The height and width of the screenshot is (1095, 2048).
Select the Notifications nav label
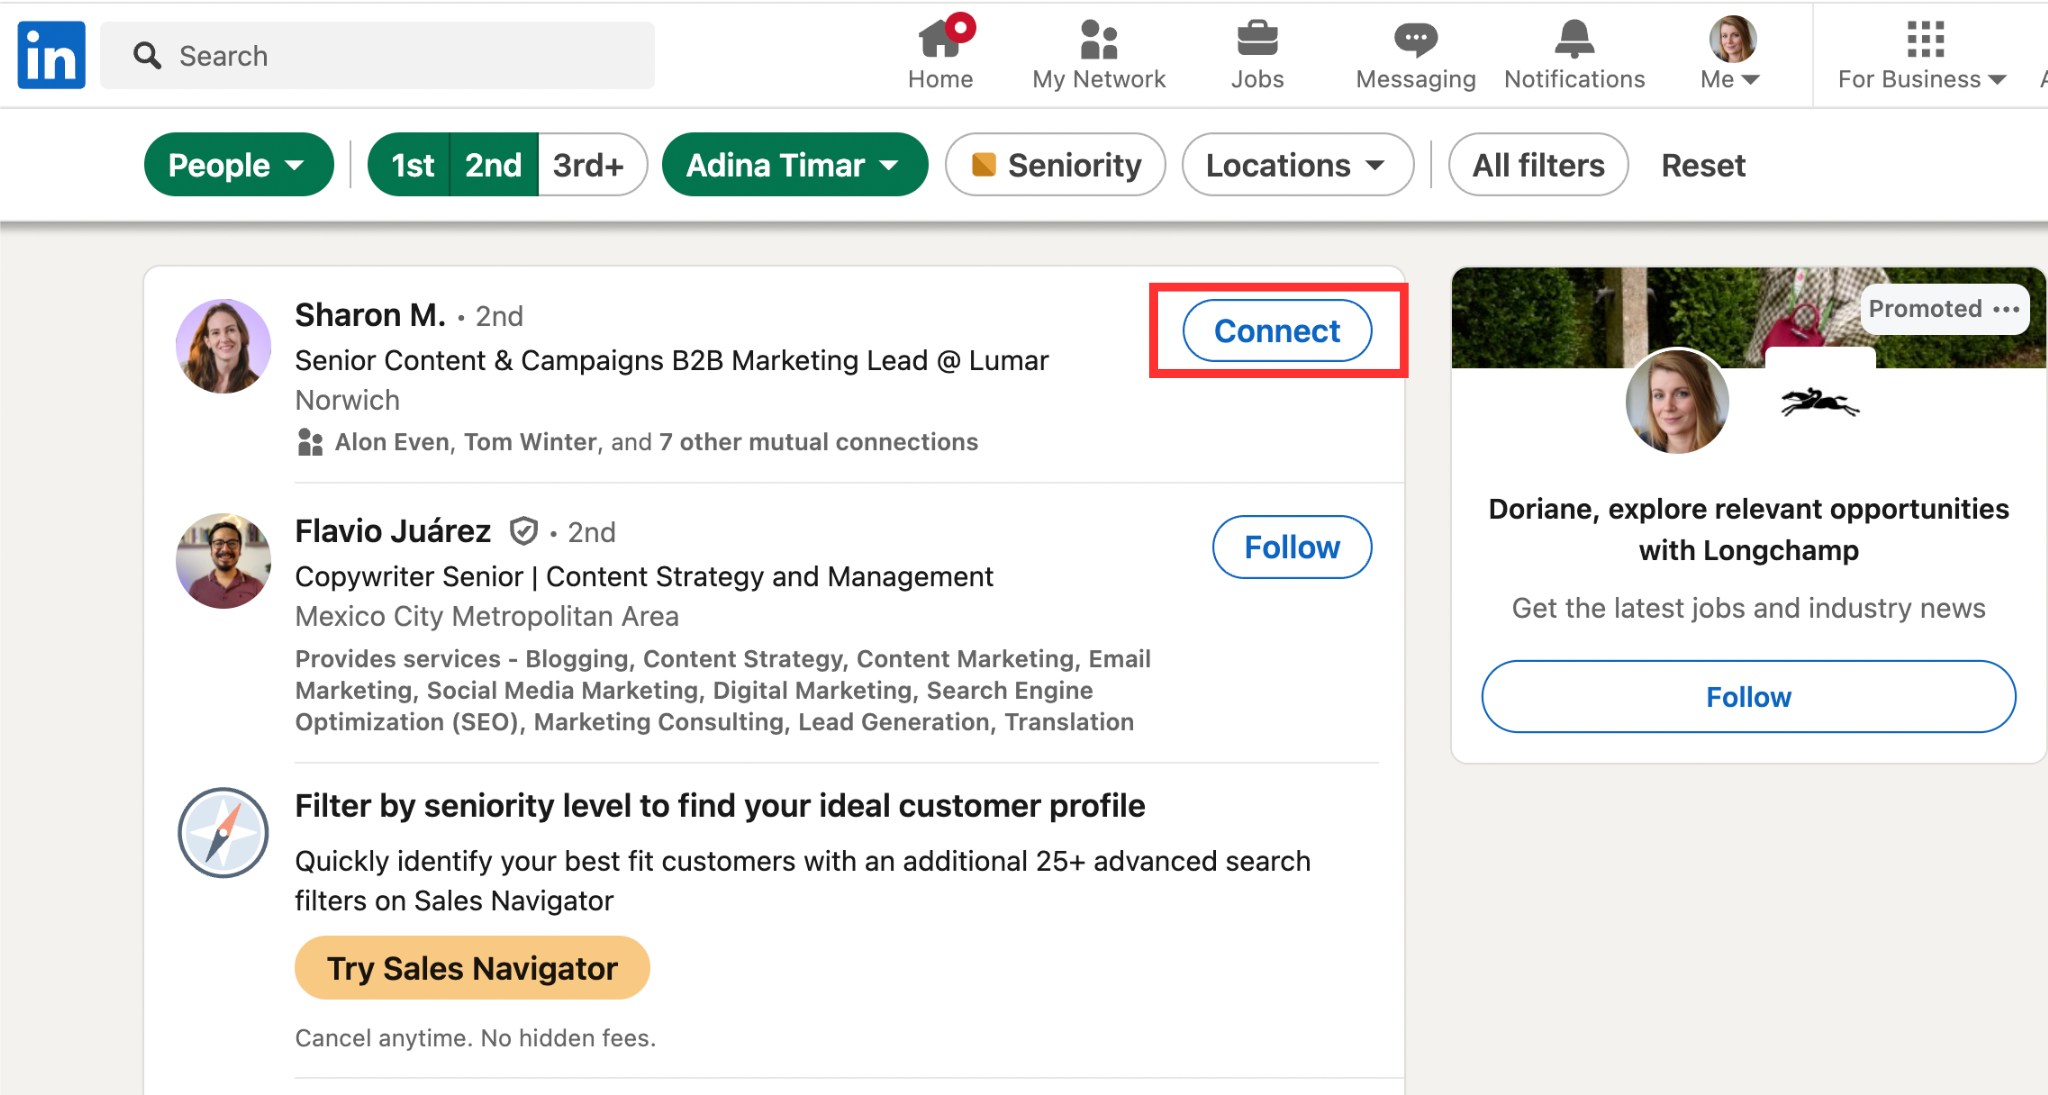click(1574, 79)
